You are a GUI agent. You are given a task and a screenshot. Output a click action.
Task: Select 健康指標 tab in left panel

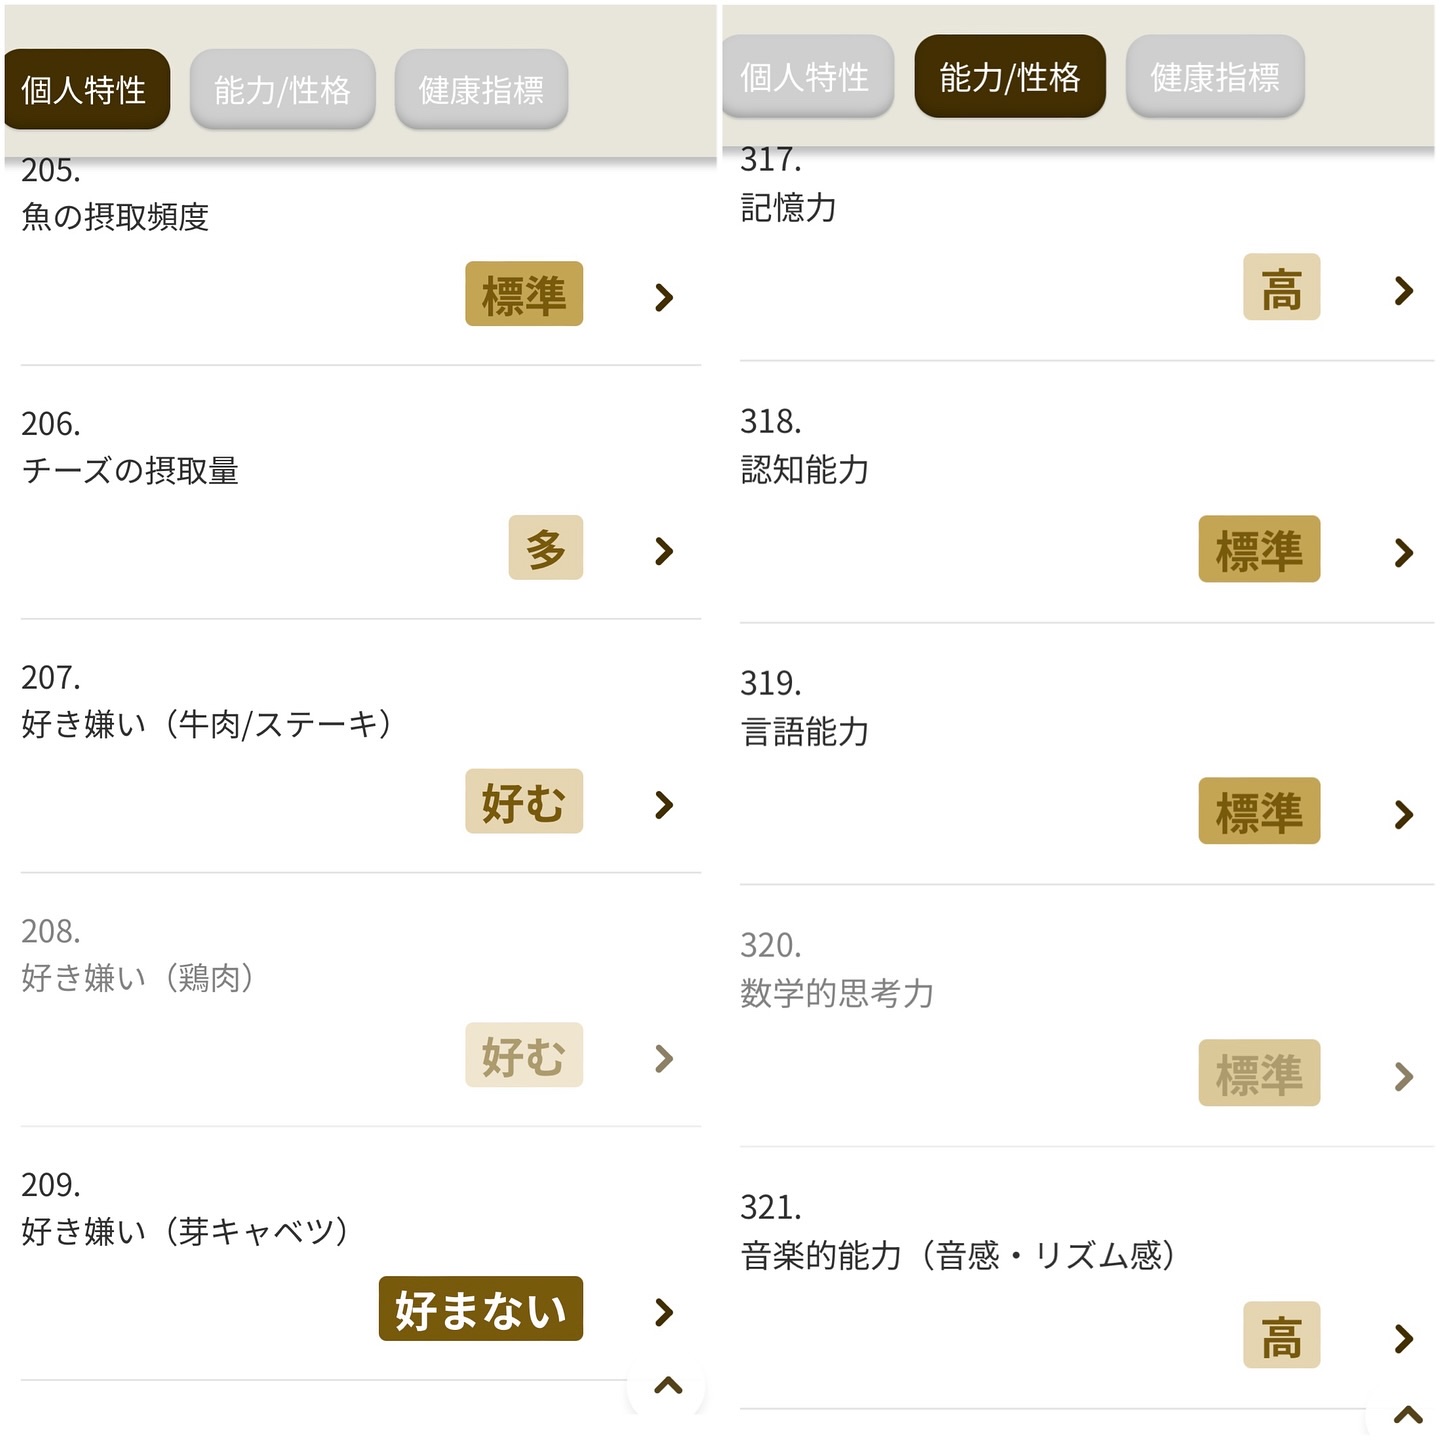tap(481, 90)
